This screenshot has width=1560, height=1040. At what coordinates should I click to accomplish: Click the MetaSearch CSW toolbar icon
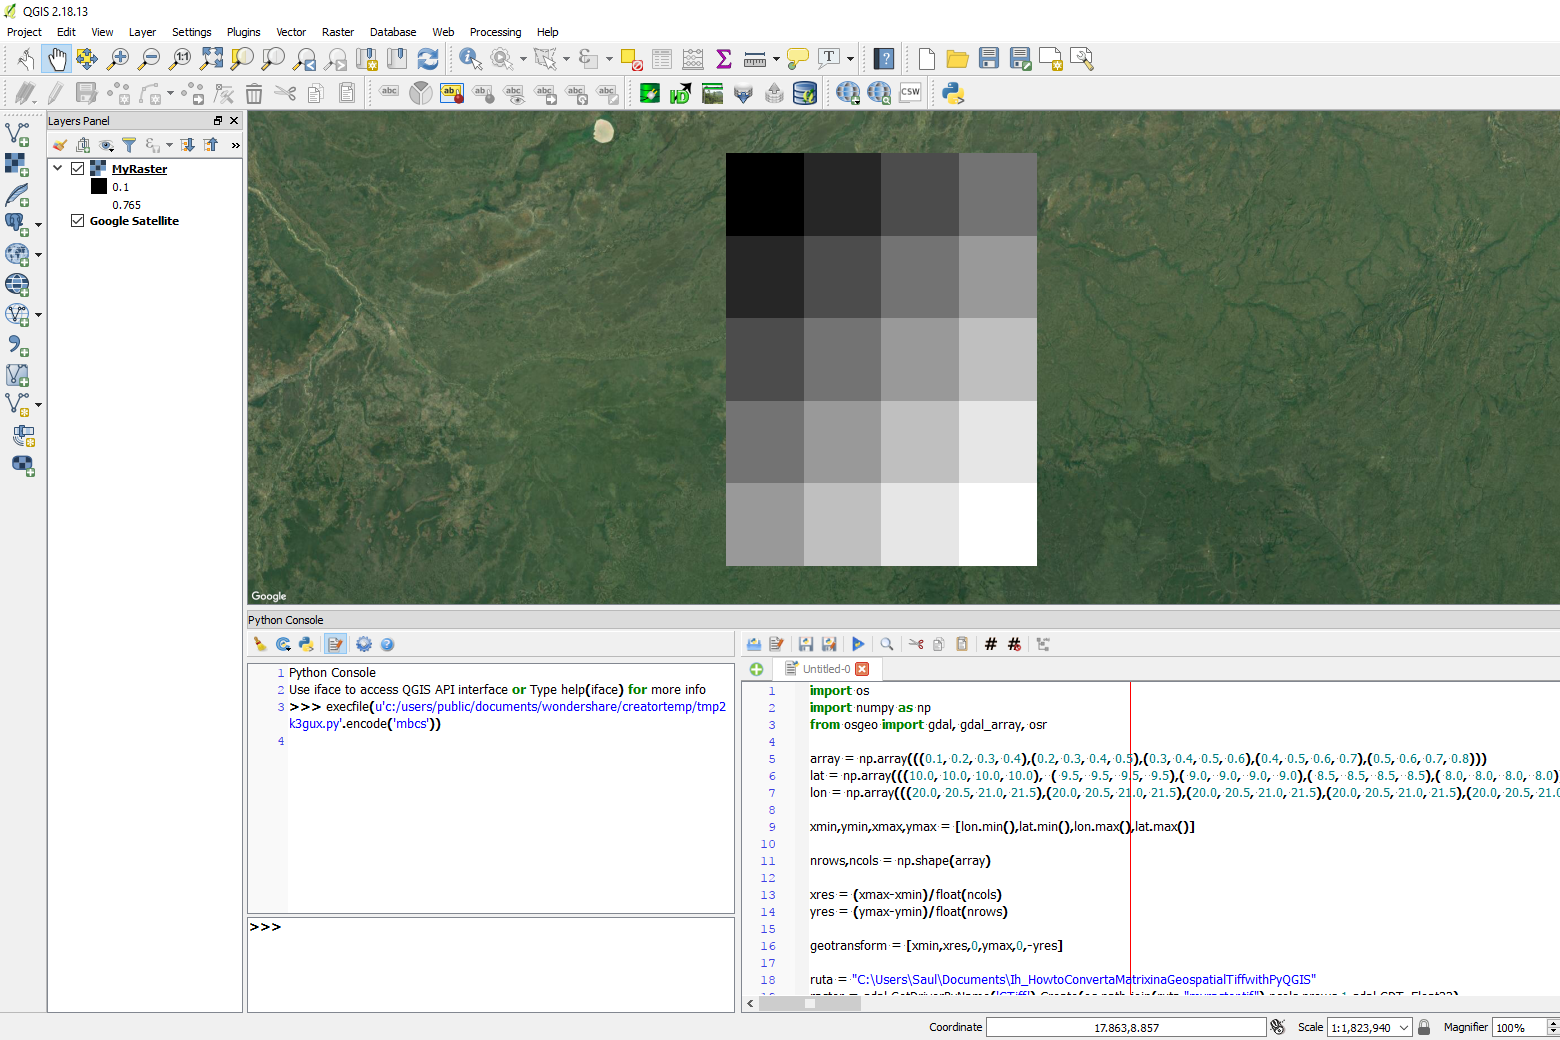[910, 92]
